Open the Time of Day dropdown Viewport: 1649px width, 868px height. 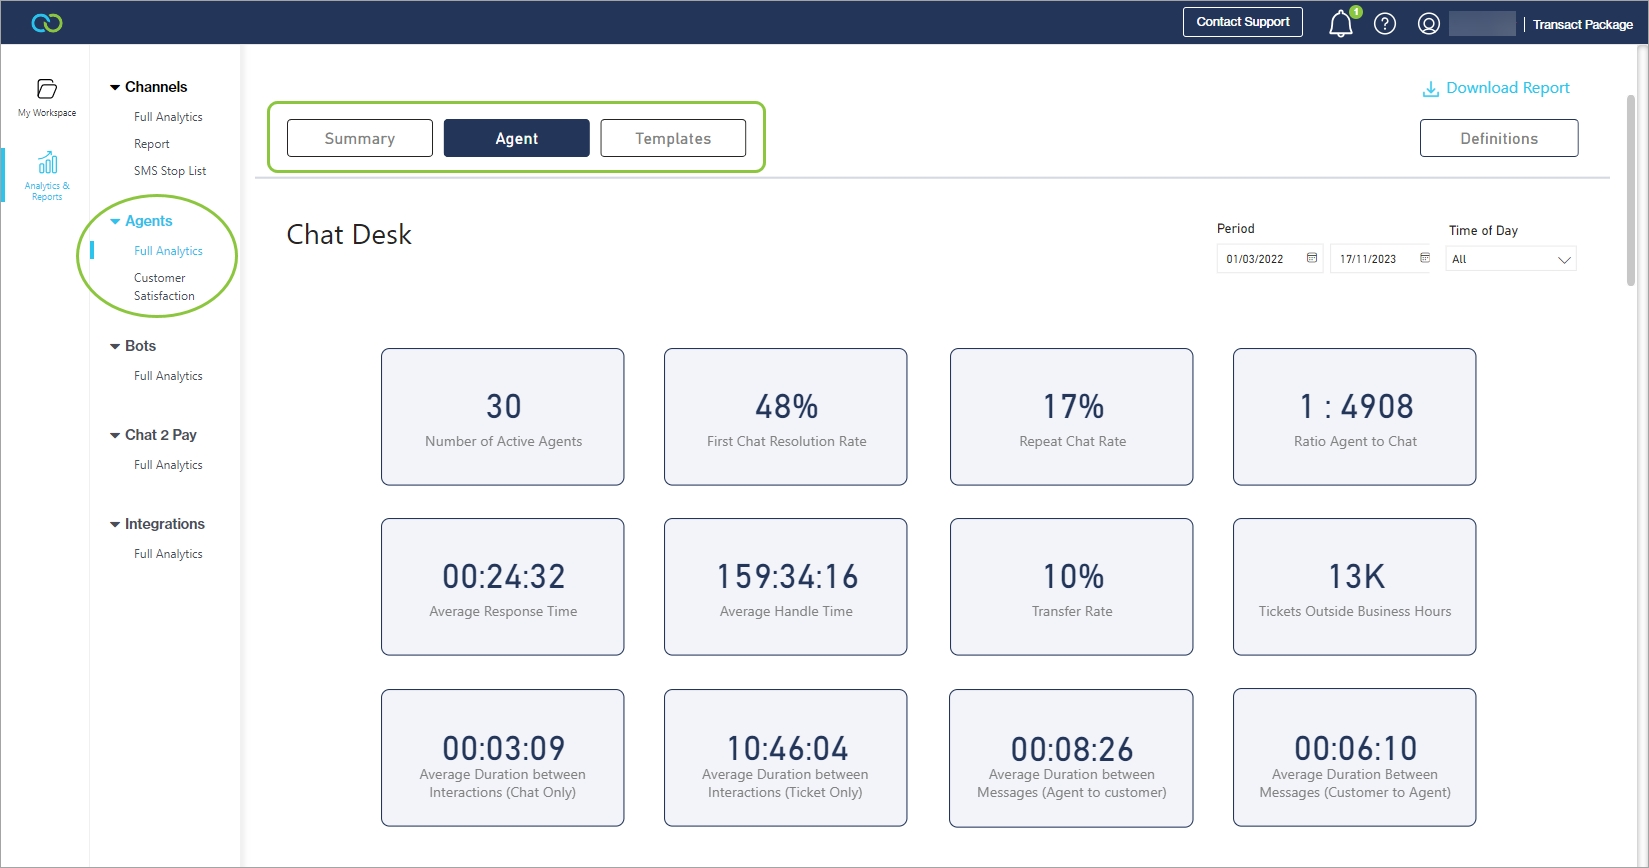pos(1511,259)
